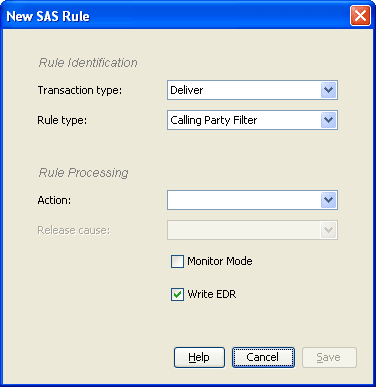376x387 pixels.
Task: Click the empty Action combo box field
Action: [x=252, y=200]
